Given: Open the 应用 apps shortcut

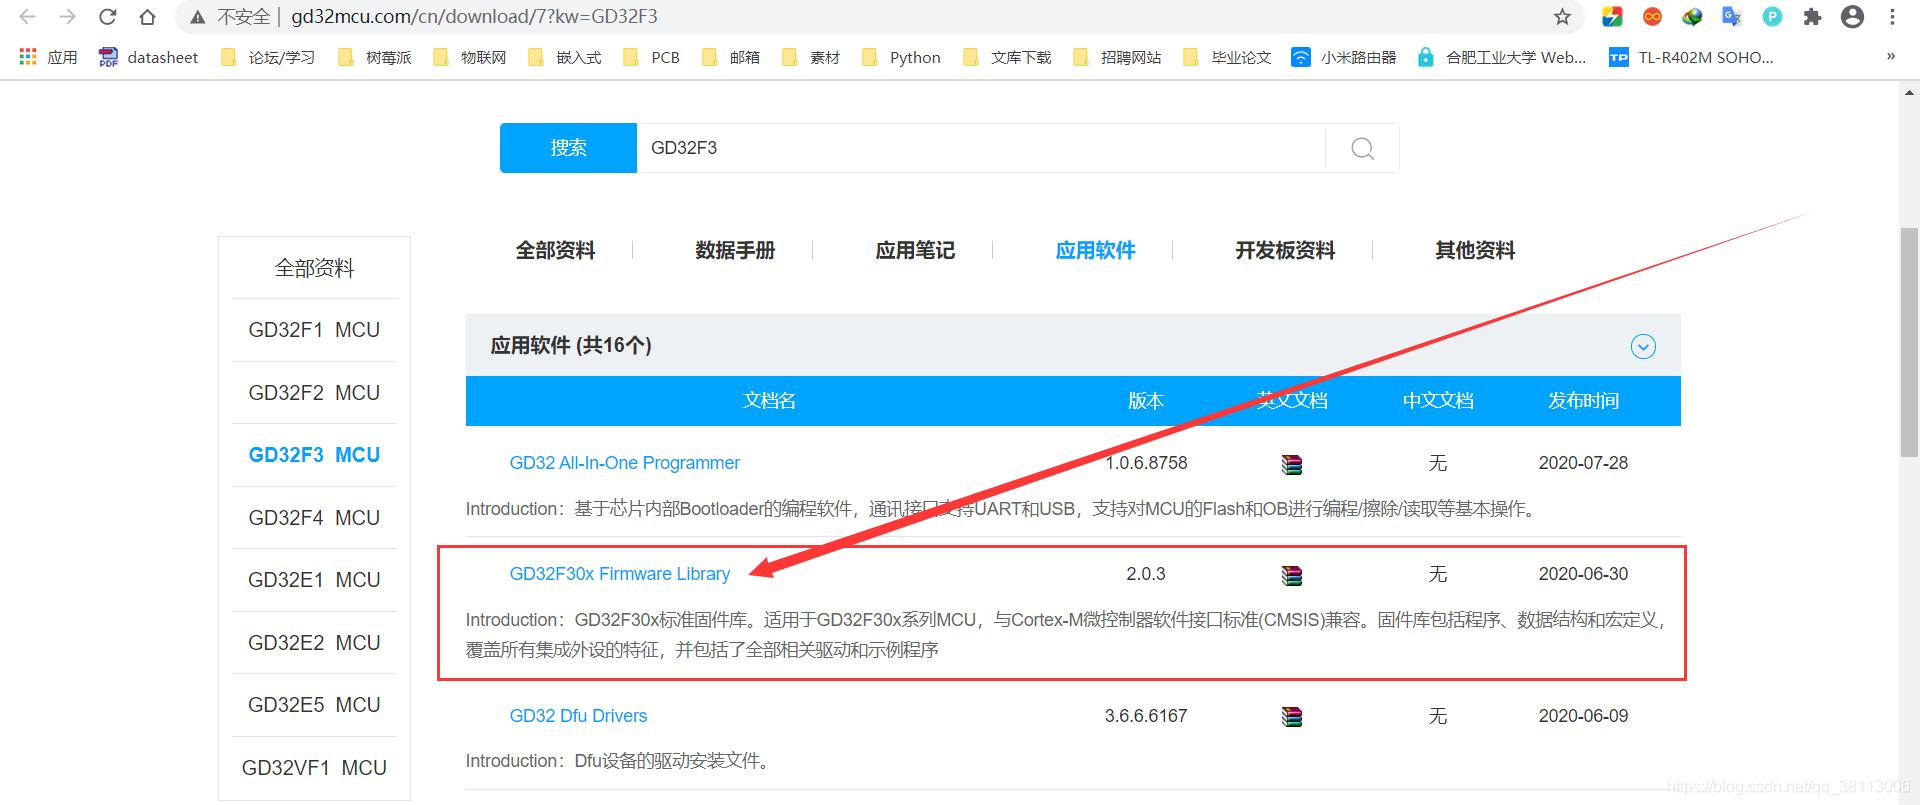Looking at the screenshot, I should tap(48, 57).
